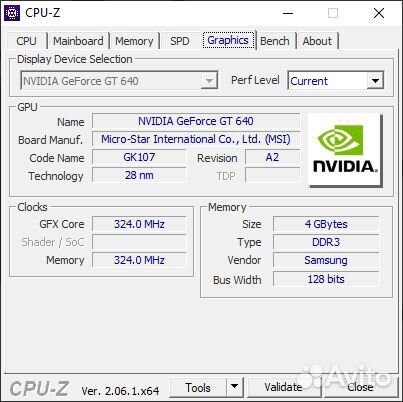Image resolution: width=403 pixels, height=402 pixels.
Task: Click the GPU Name field
Action: pyautogui.click(x=196, y=121)
